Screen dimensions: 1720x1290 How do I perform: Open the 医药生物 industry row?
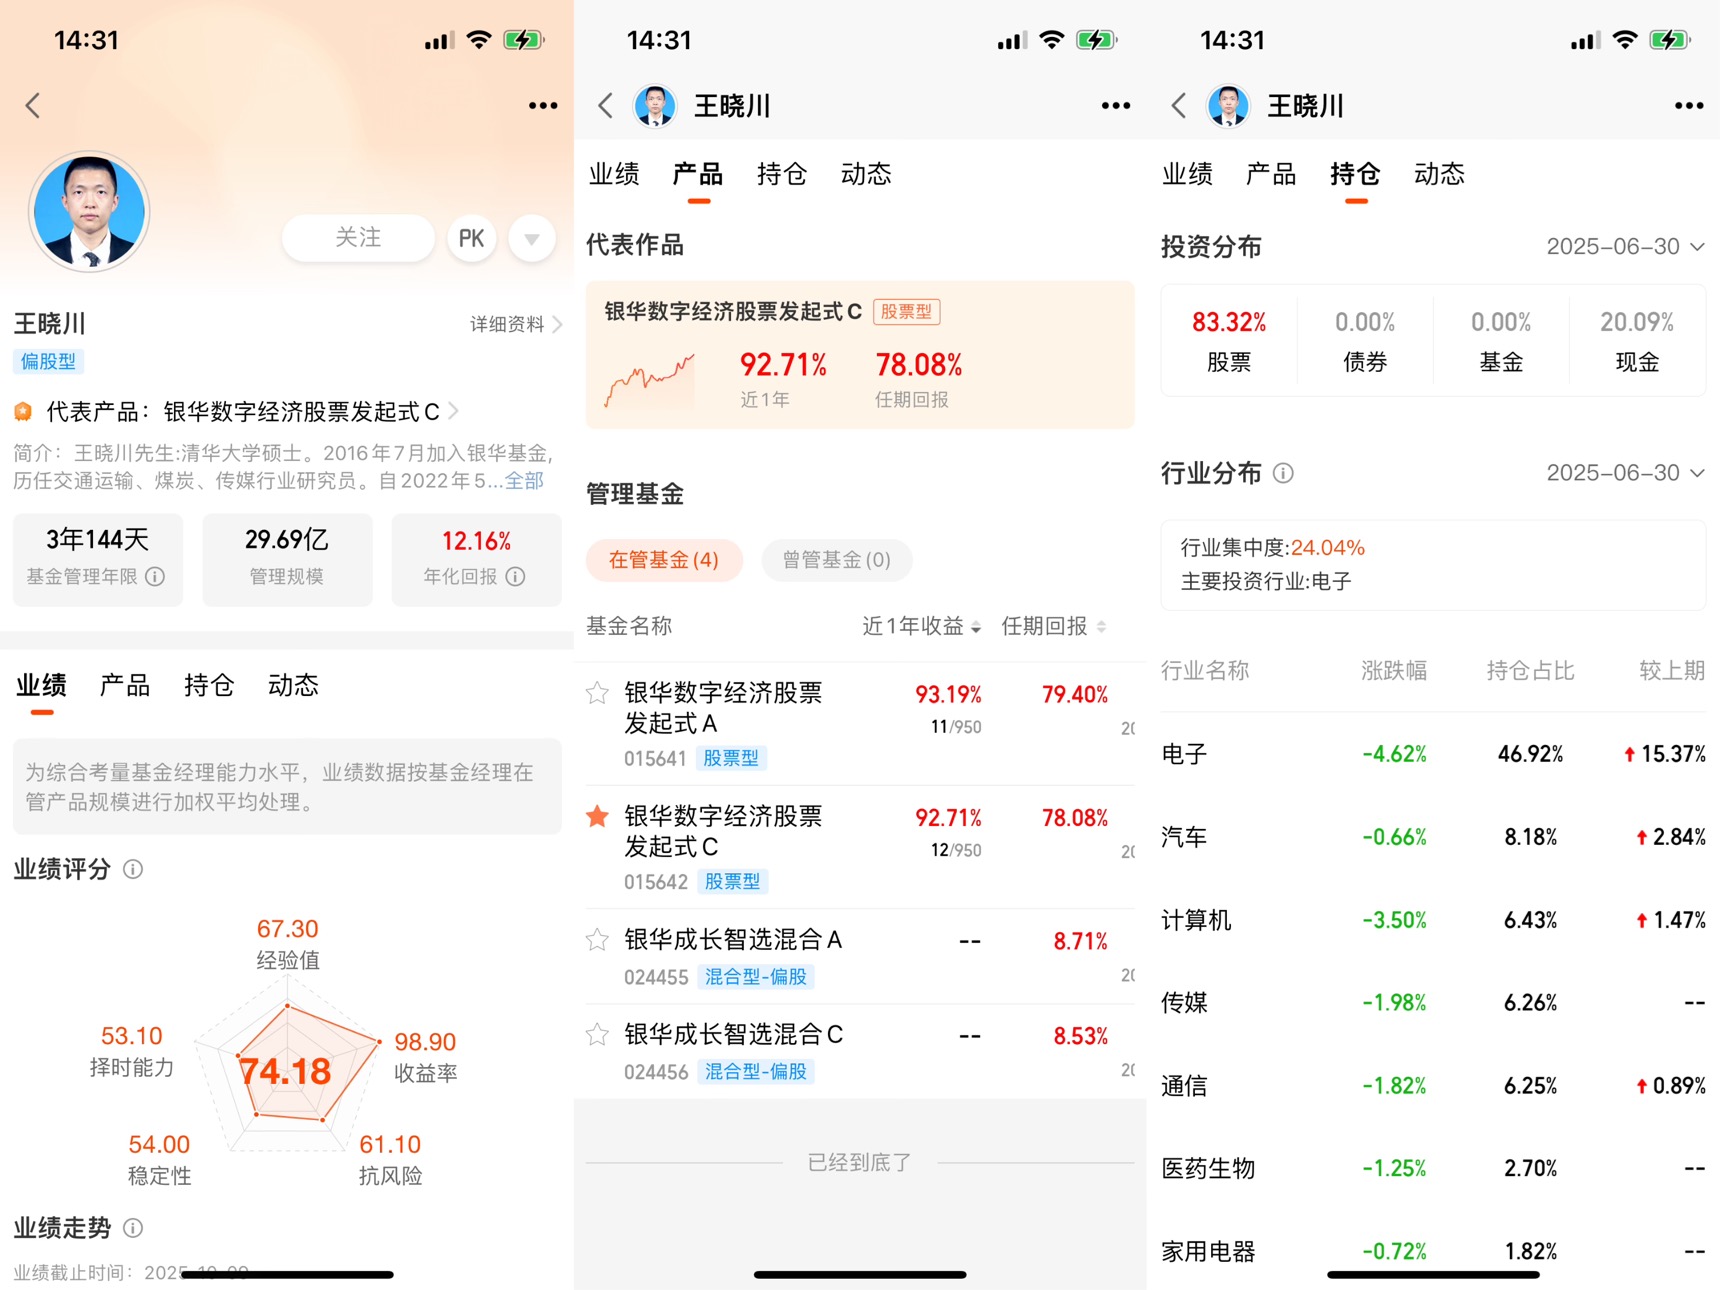click(1433, 1168)
